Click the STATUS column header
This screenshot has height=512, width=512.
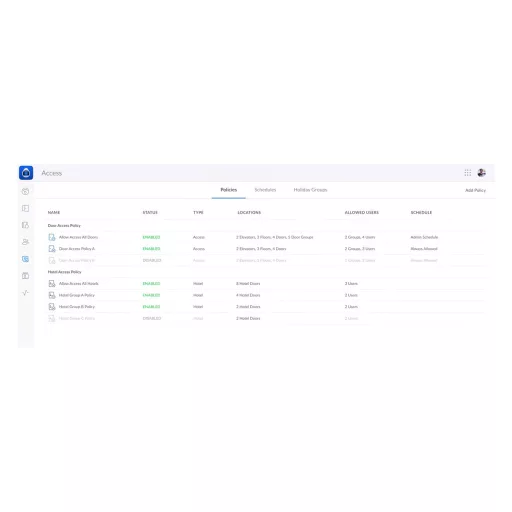click(x=150, y=212)
